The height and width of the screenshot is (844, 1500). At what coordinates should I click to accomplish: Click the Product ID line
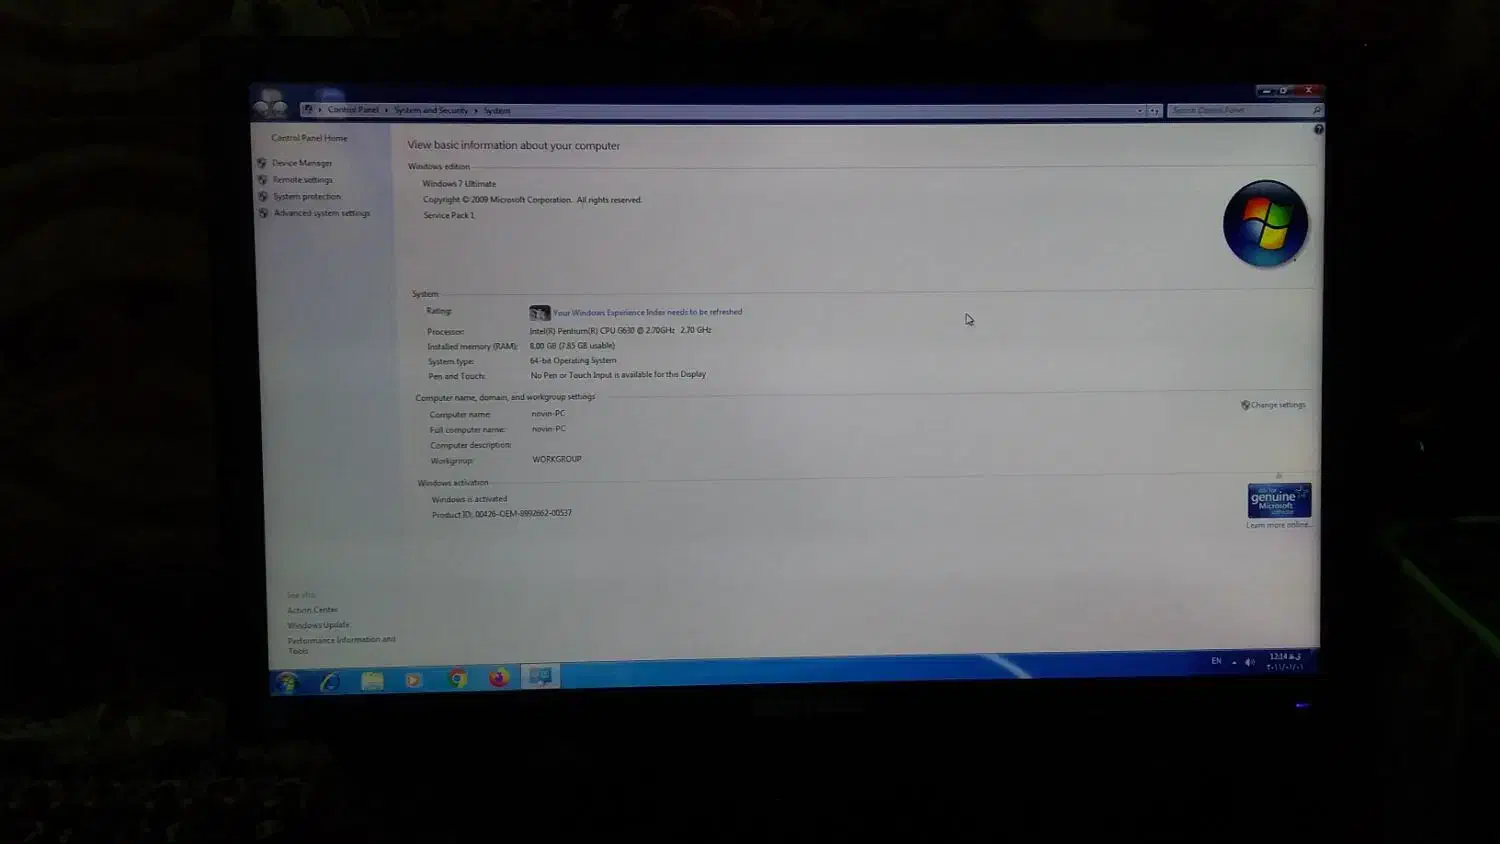(x=502, y=514)
